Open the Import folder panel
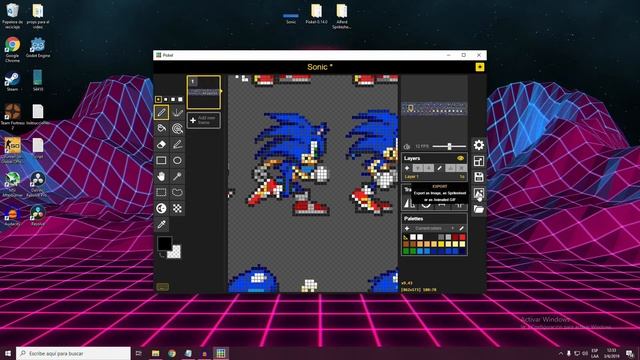The height and width of the screenshot is (360, 640). 479,209
